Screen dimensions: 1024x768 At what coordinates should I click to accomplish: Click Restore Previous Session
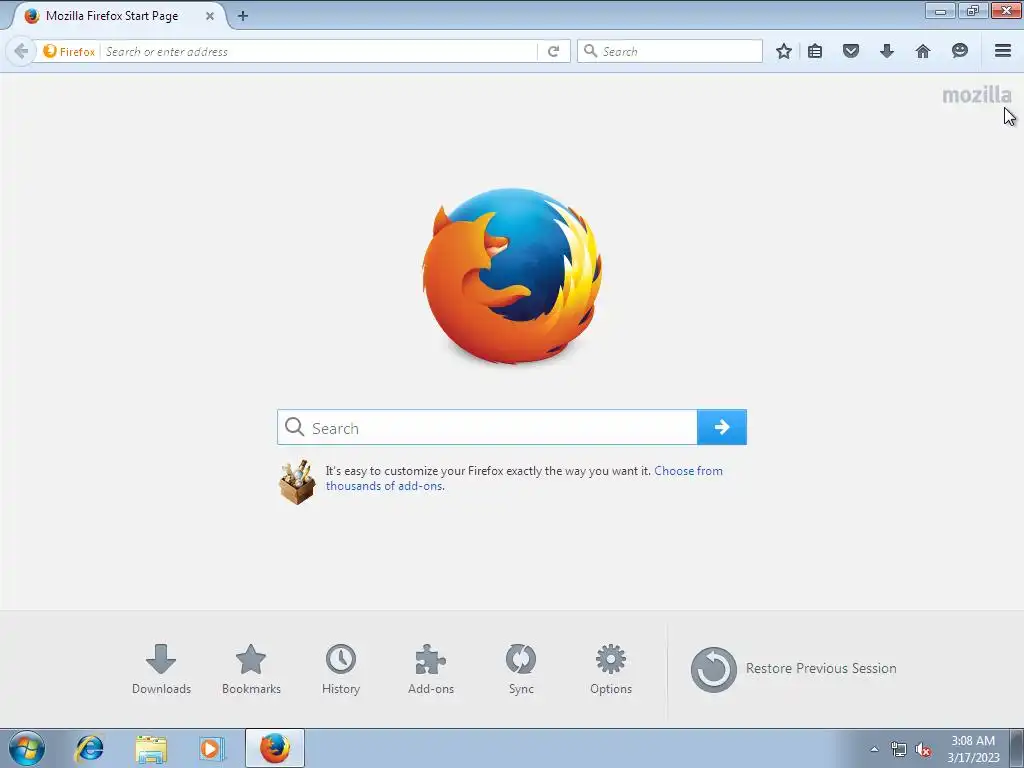point(793,669)
